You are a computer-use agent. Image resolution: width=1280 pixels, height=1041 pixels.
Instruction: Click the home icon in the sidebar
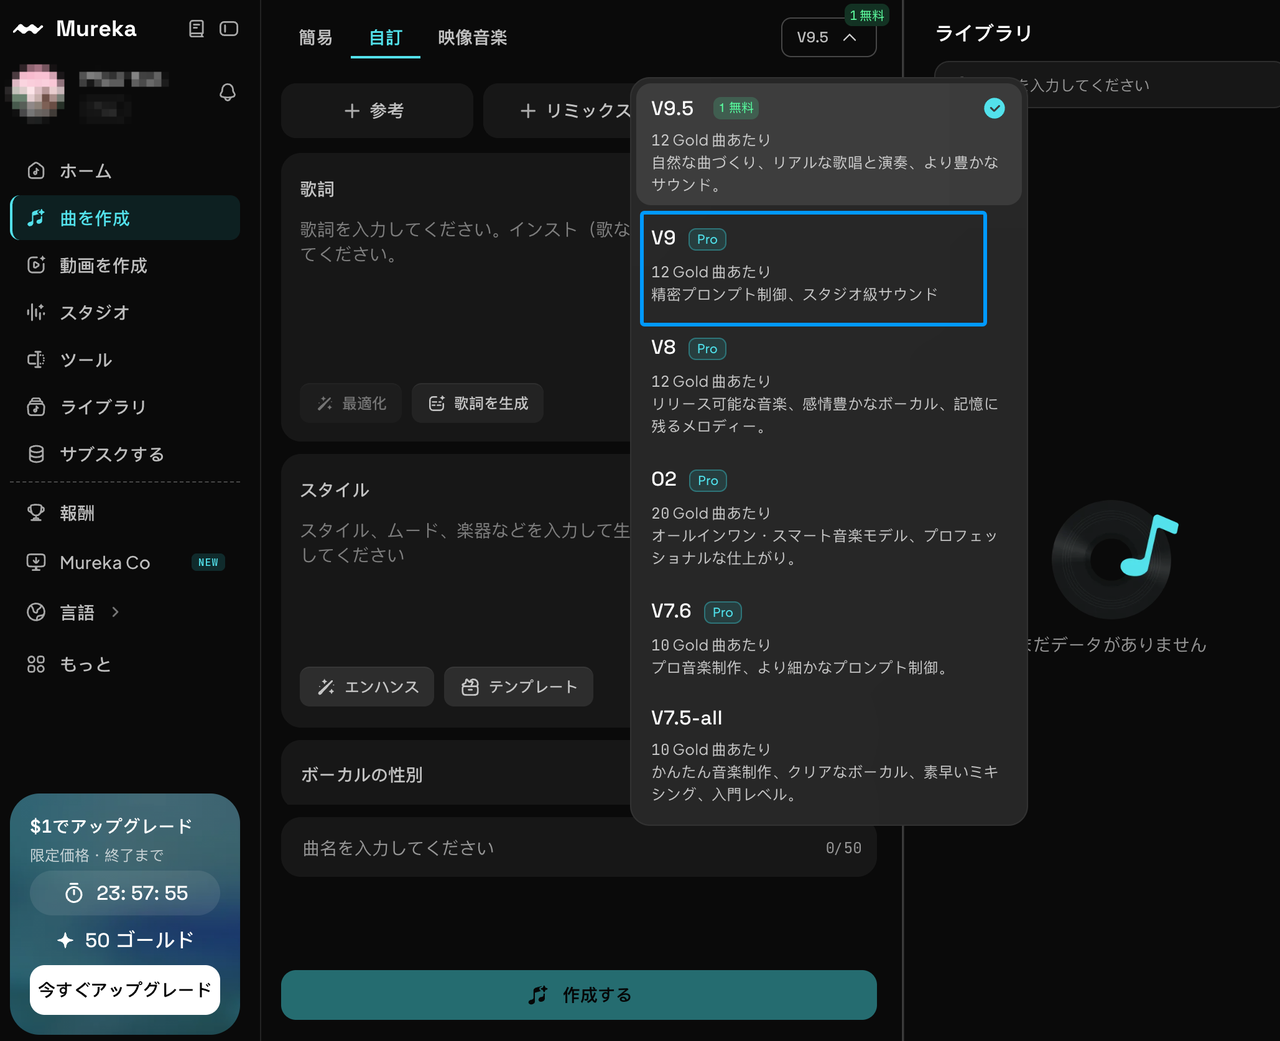point(36,171)
